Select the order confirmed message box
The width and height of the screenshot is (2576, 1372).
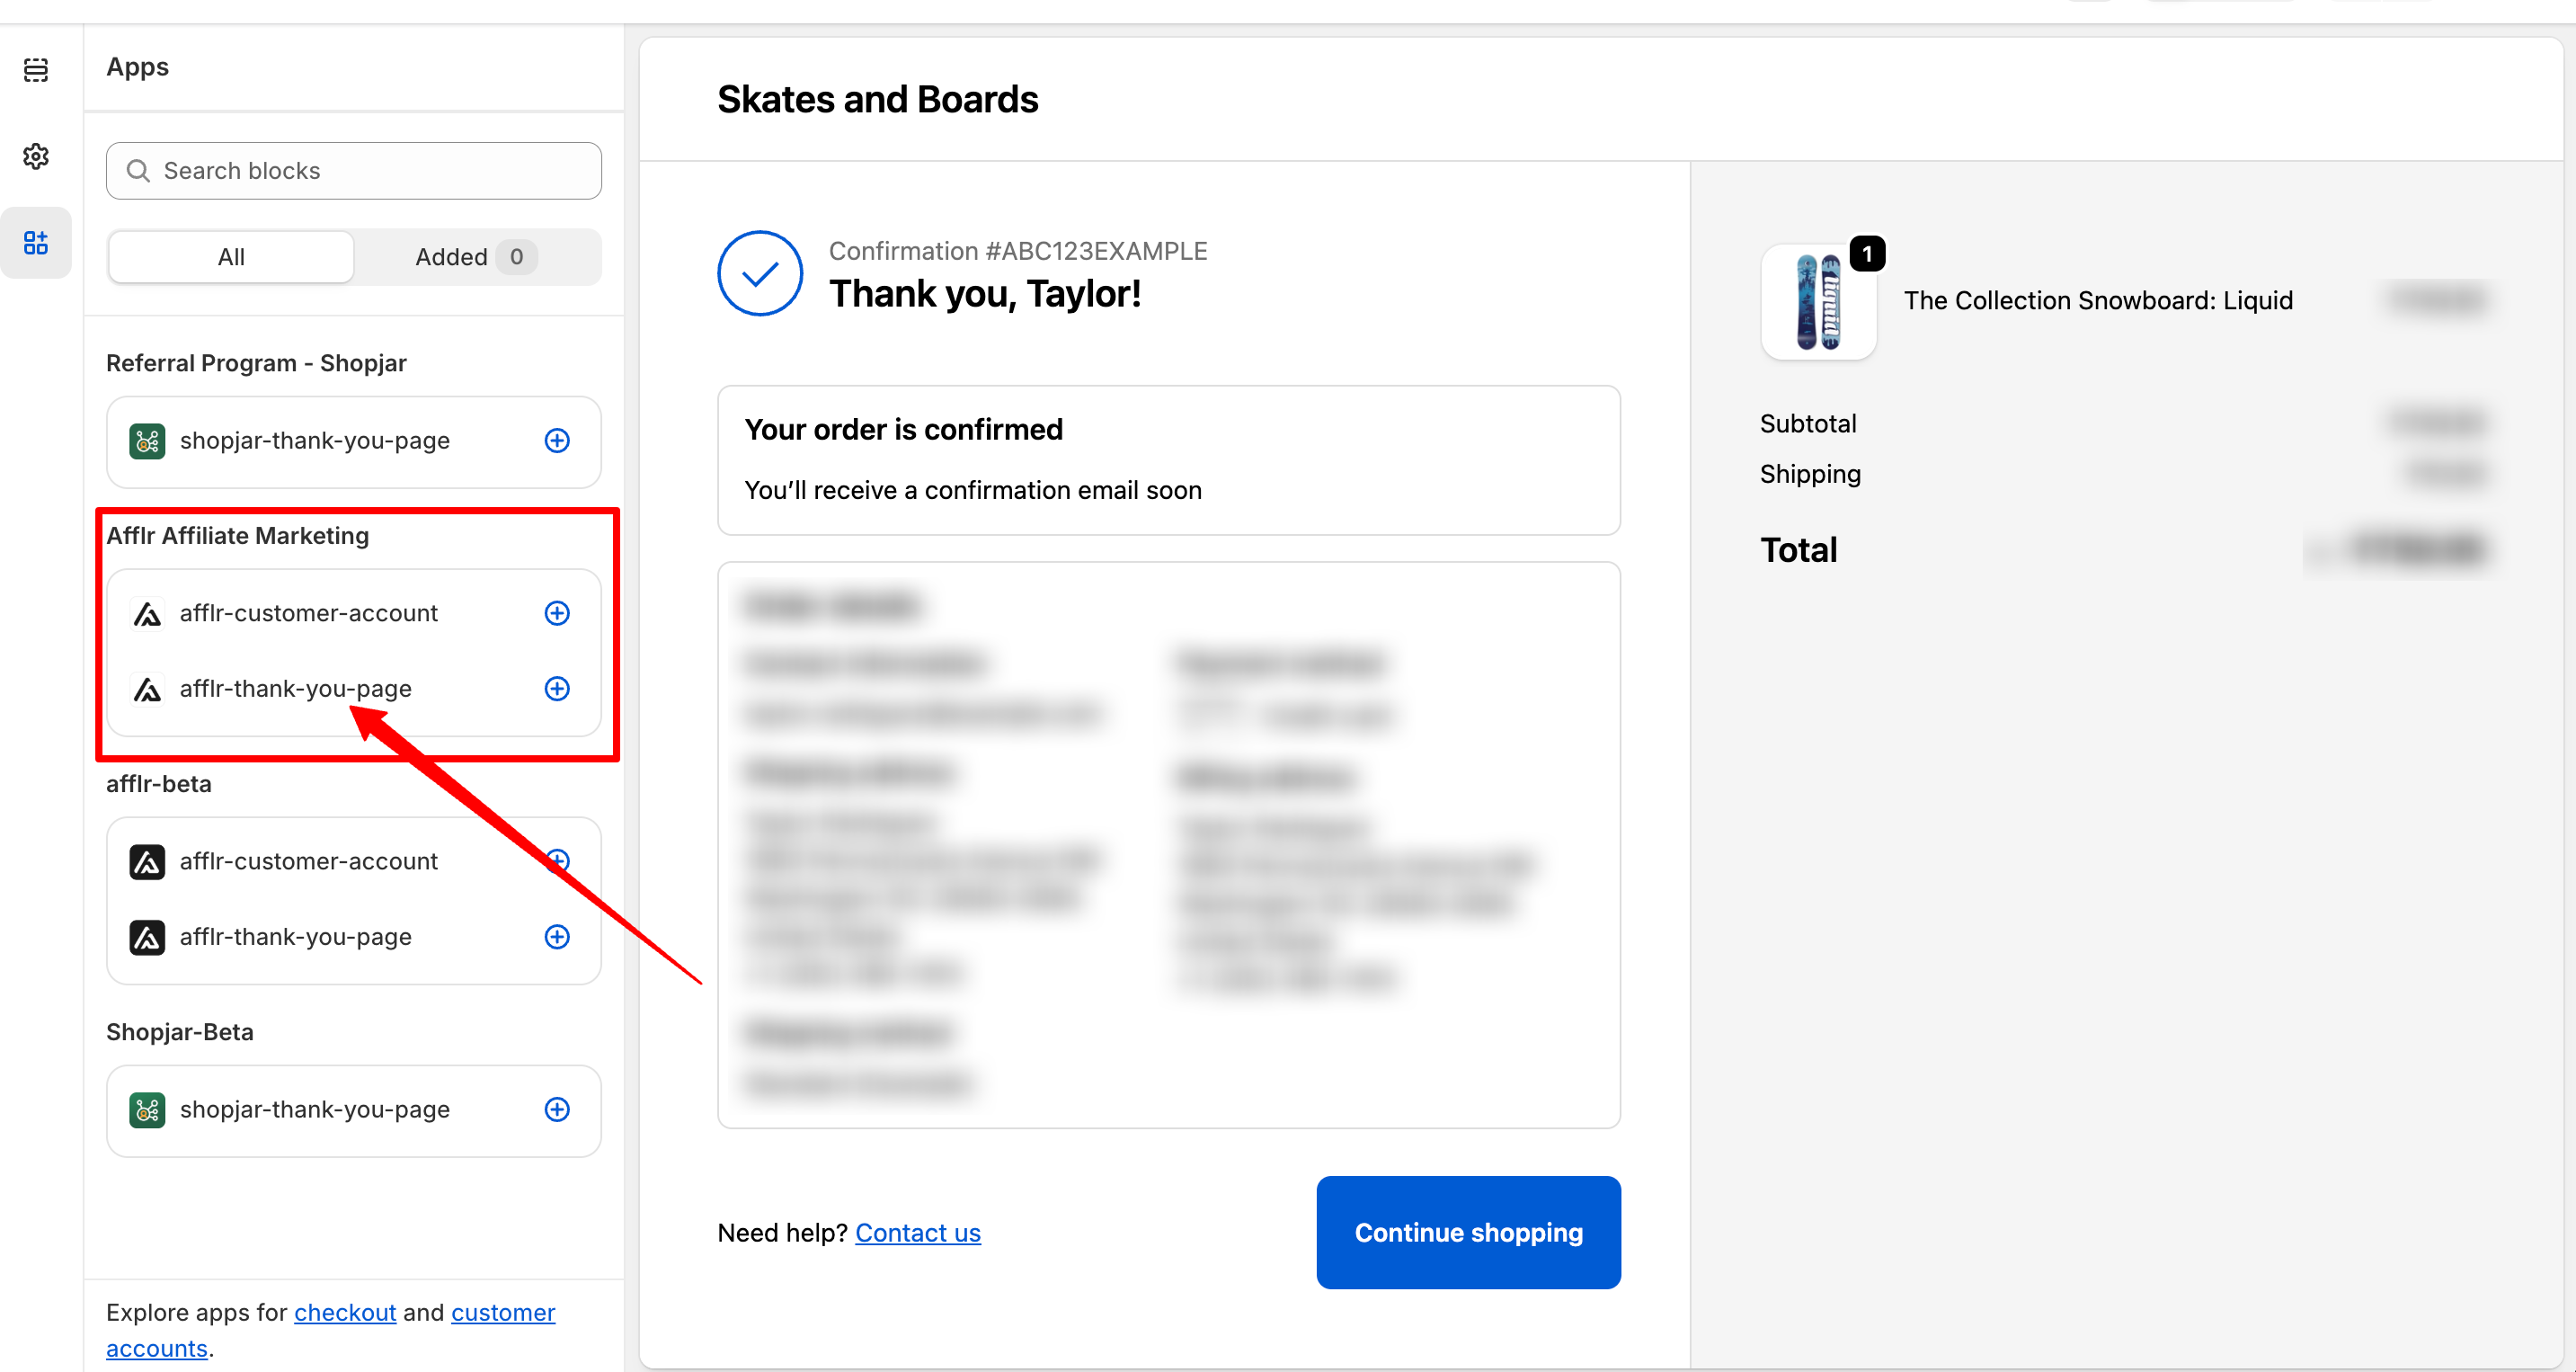click(1168, 460)
